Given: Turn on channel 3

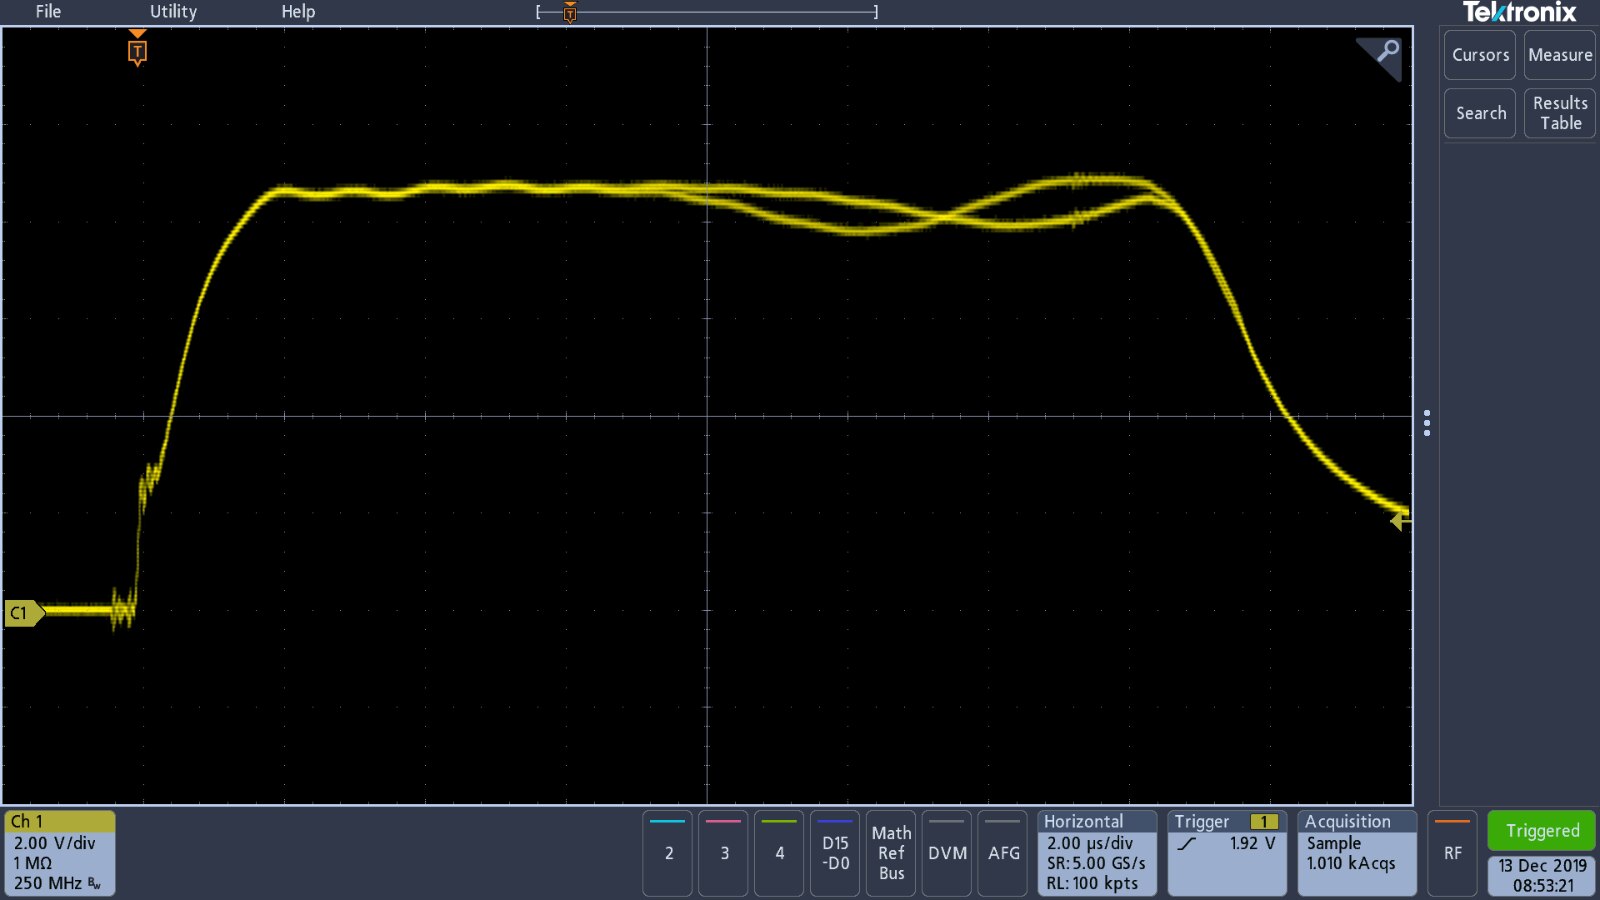Looking at the screenshot, I should click(724, 853).
